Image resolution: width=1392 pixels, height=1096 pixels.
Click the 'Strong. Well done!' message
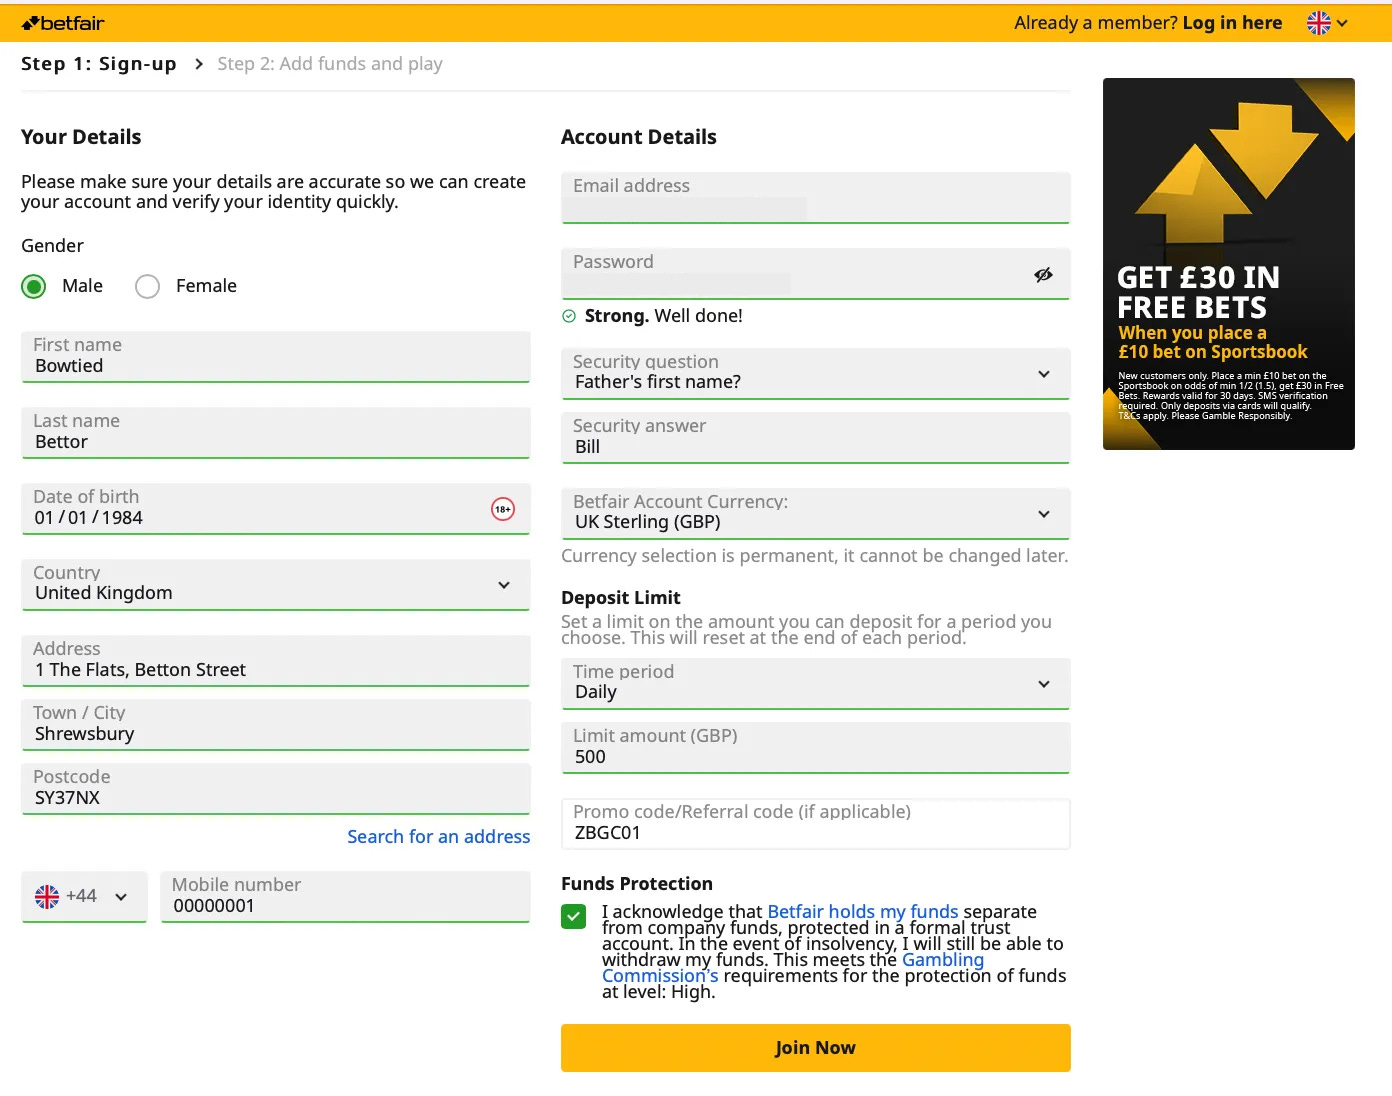click(x=663, y=316)
